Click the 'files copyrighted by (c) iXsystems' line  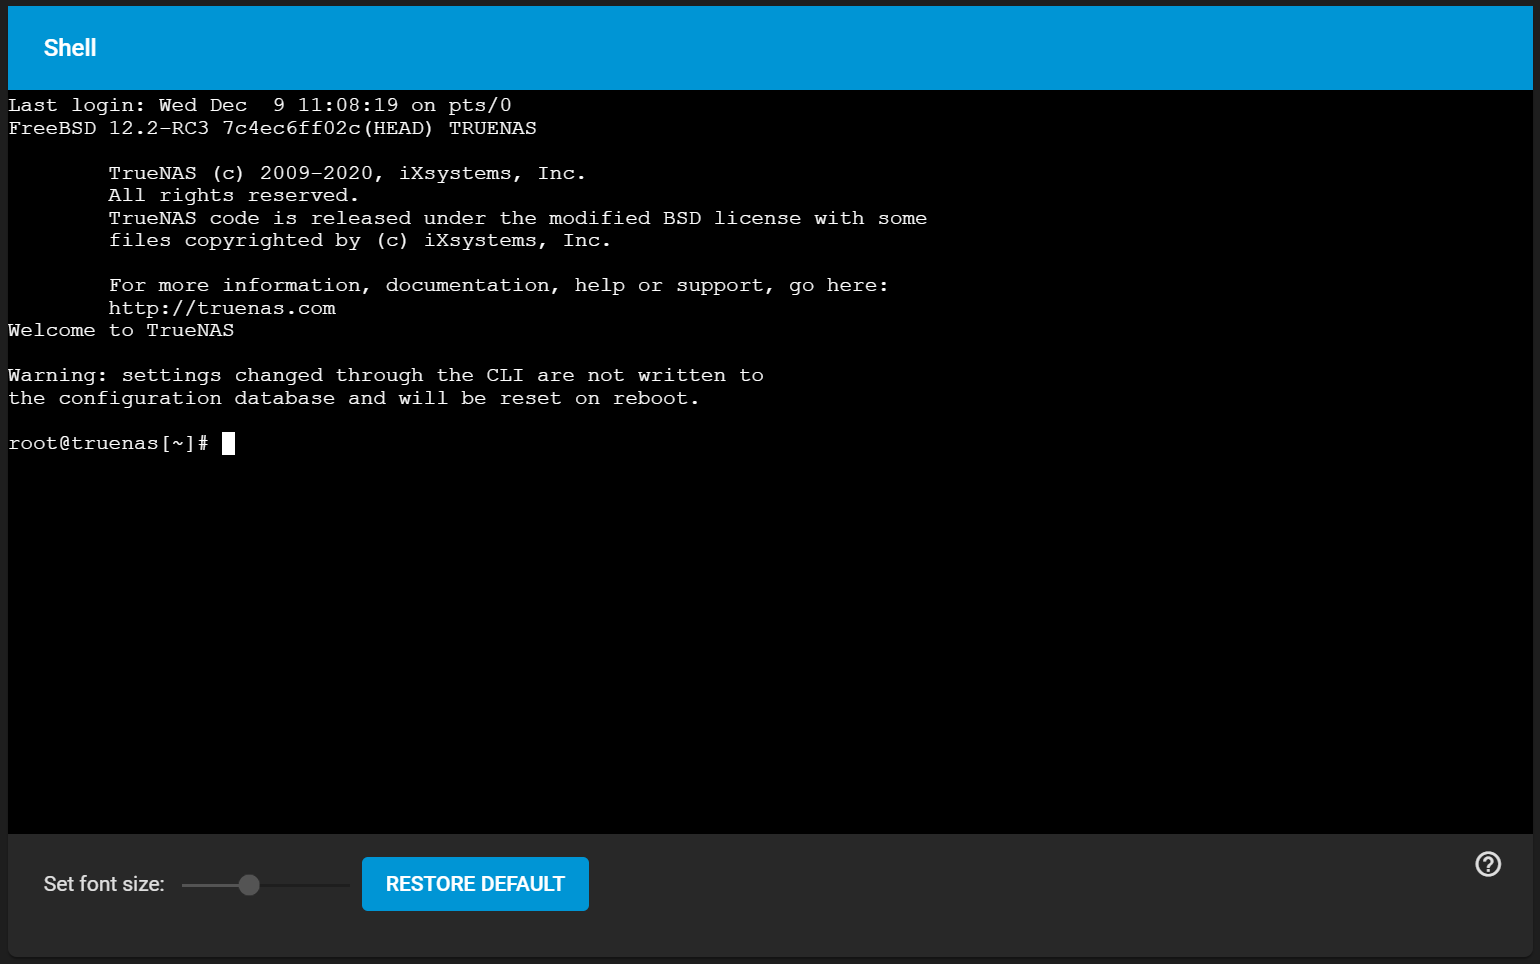tap(360, 240)
